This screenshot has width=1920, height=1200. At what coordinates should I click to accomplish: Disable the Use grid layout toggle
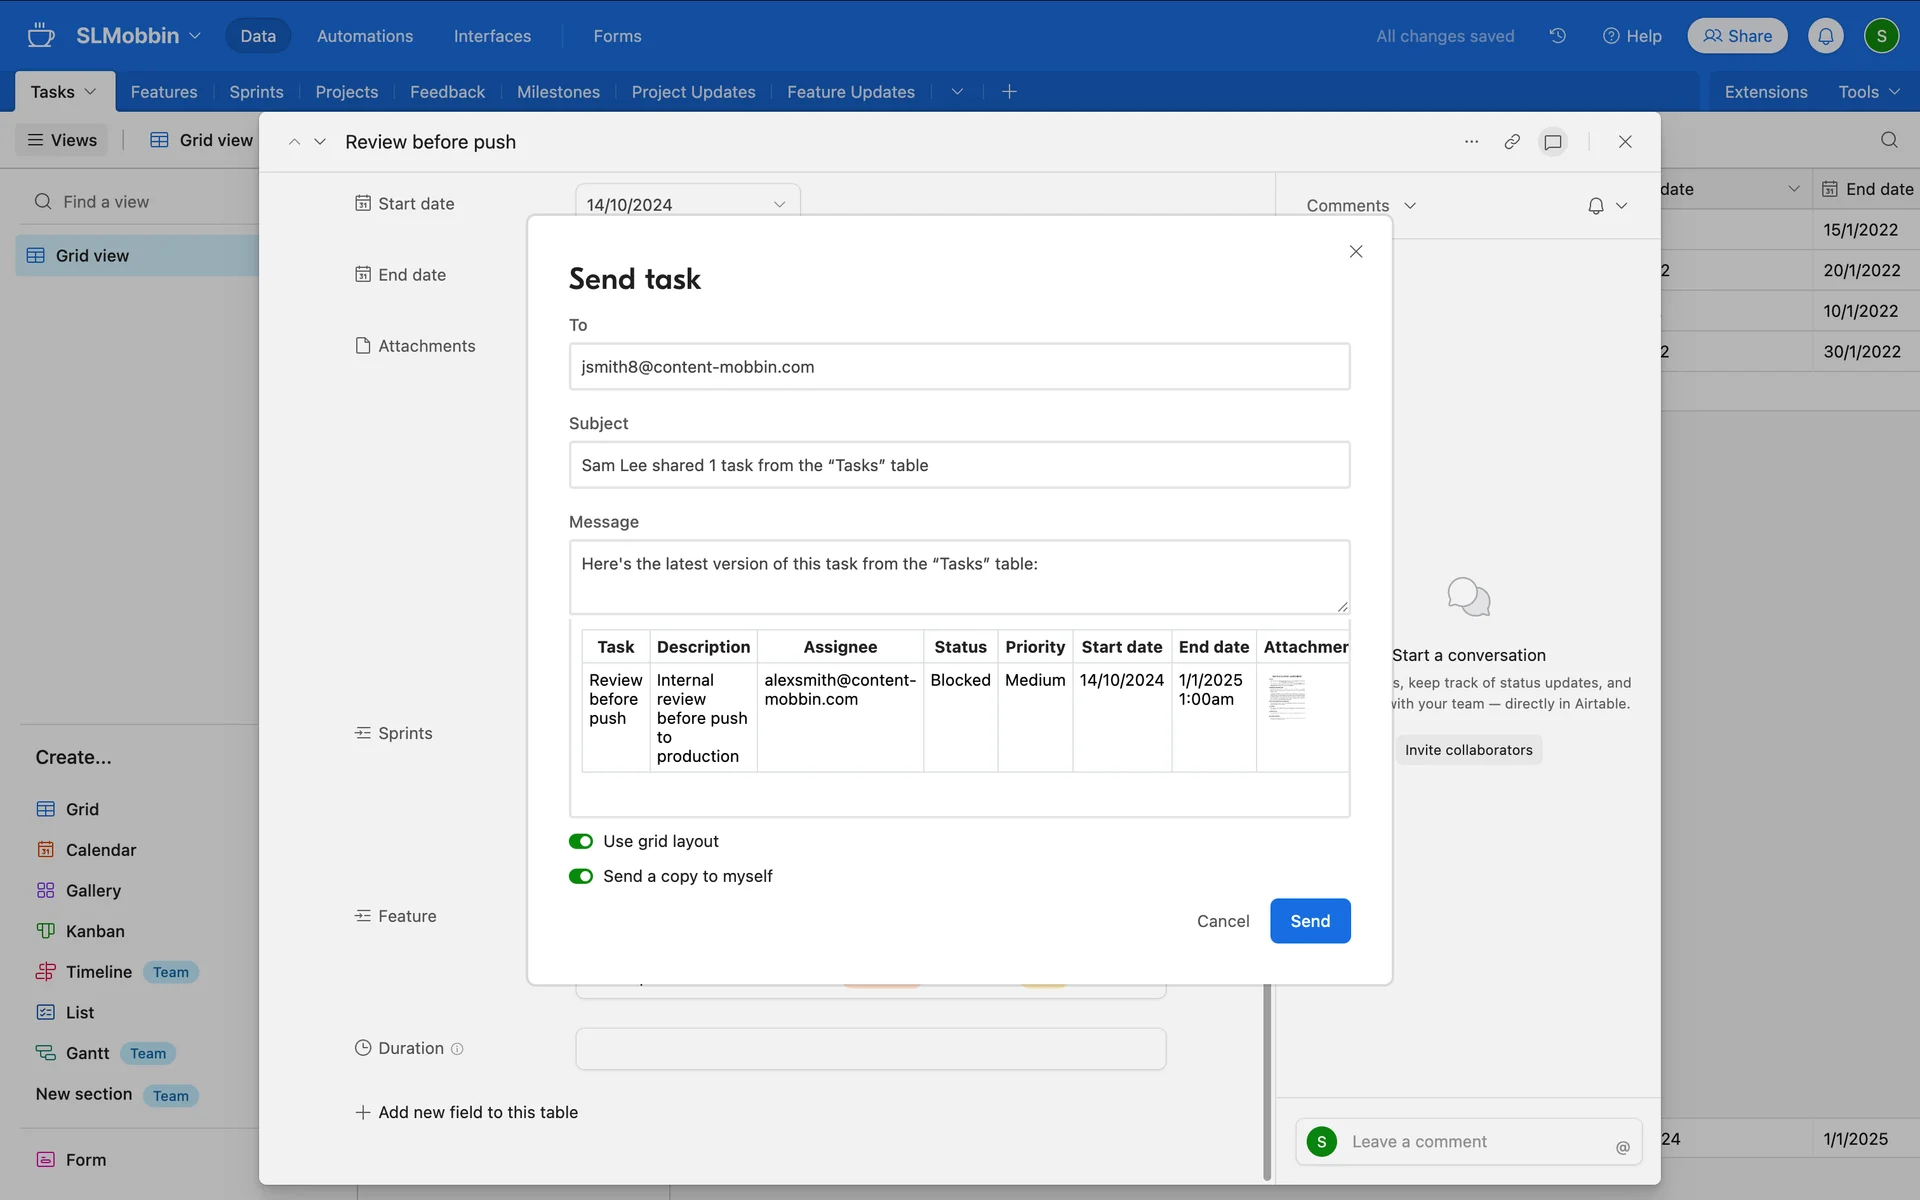click(x=581, y=842)
